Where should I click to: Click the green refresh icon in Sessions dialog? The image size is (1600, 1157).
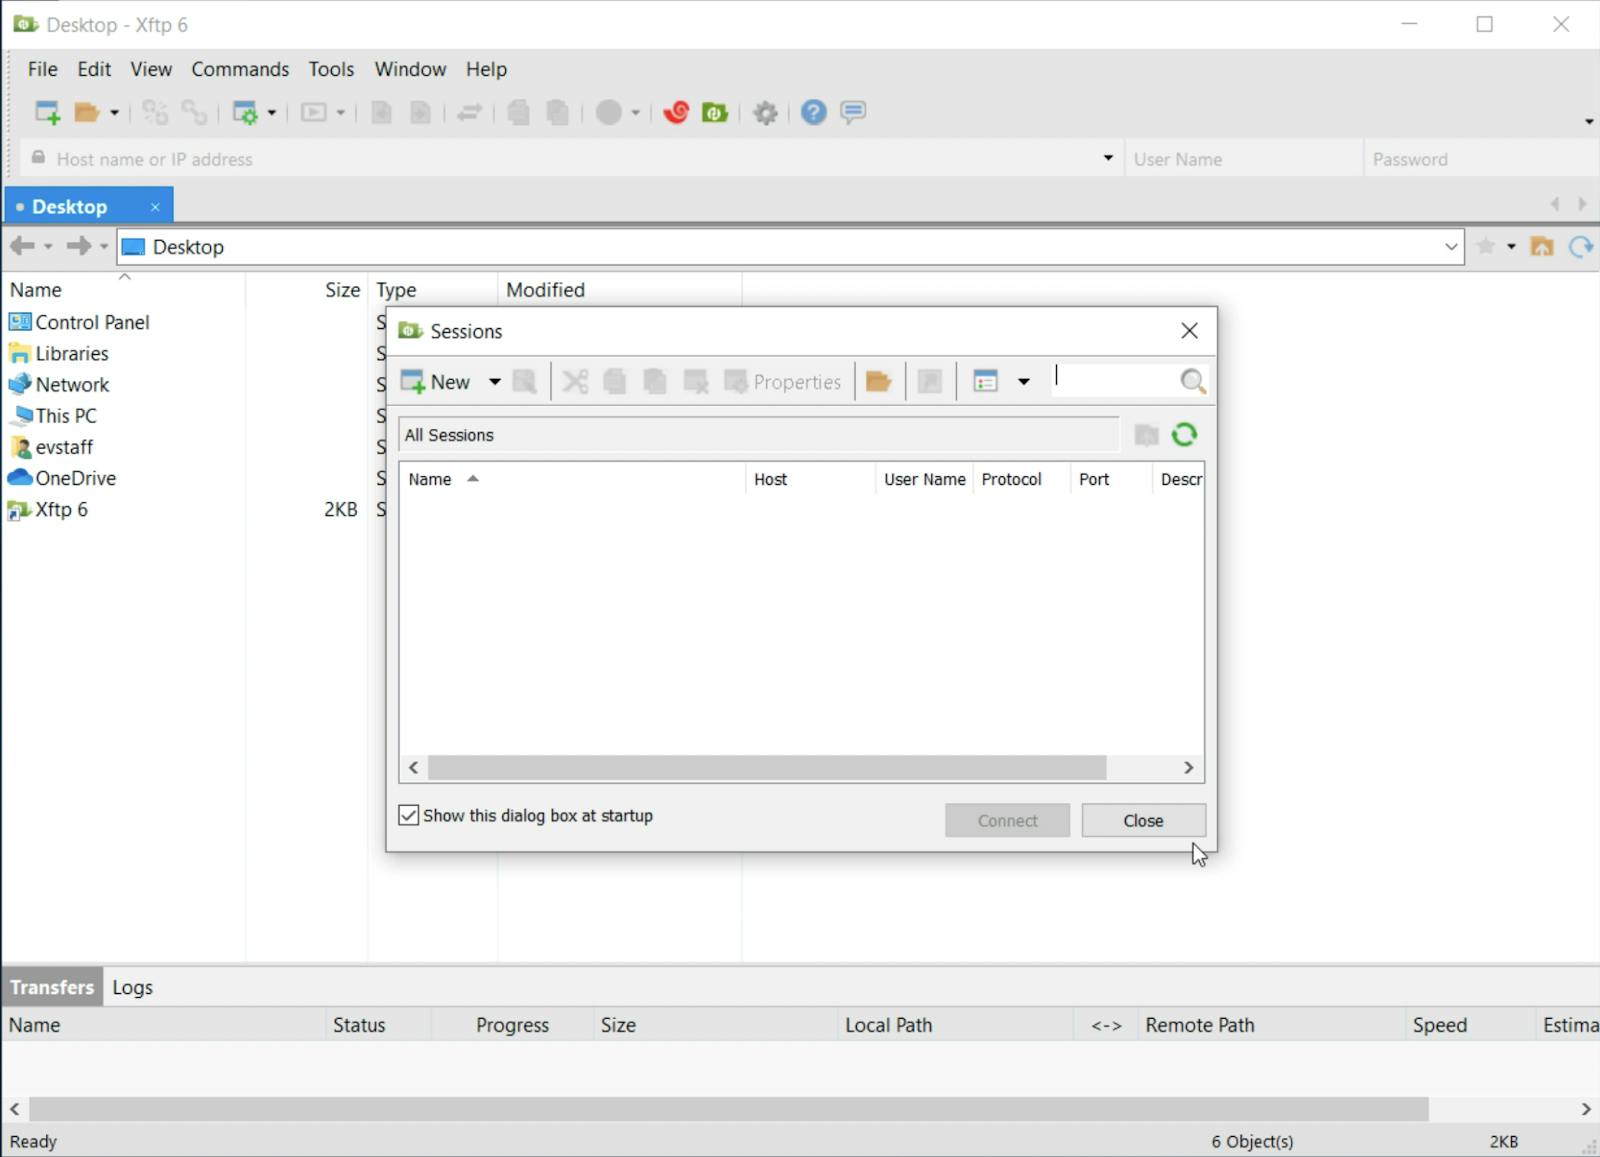(x=1184, y=435)
